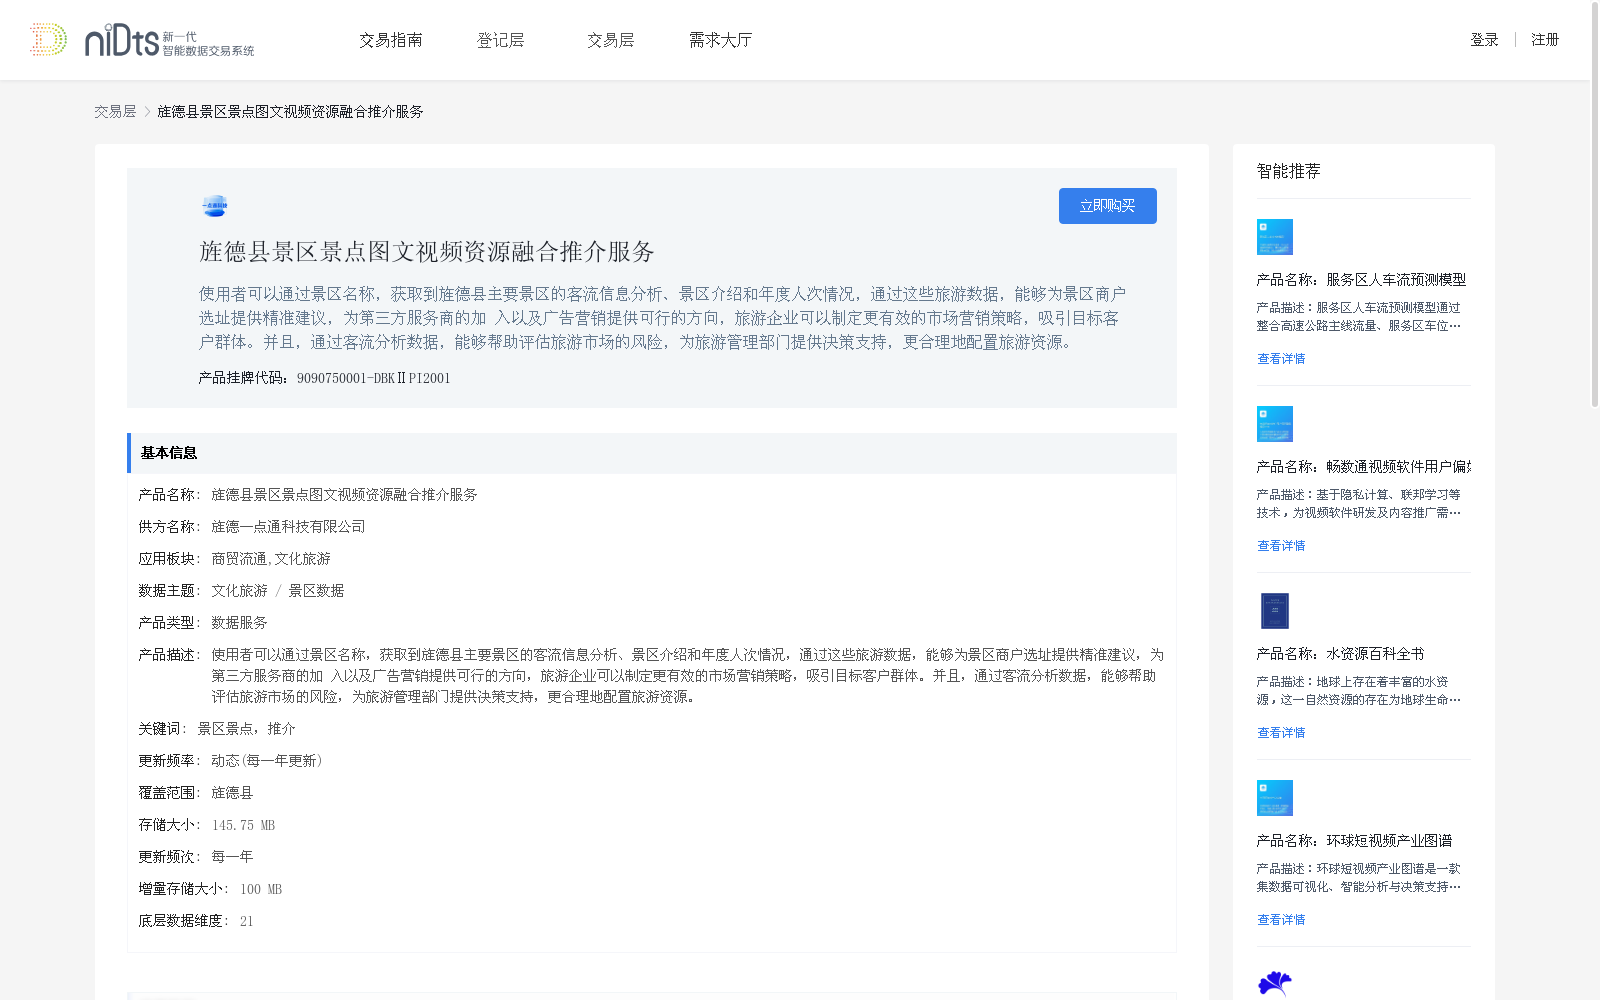Click the page vertical scrollbar
This screenshot has width=1600, height=1000.
[1595, 205]
